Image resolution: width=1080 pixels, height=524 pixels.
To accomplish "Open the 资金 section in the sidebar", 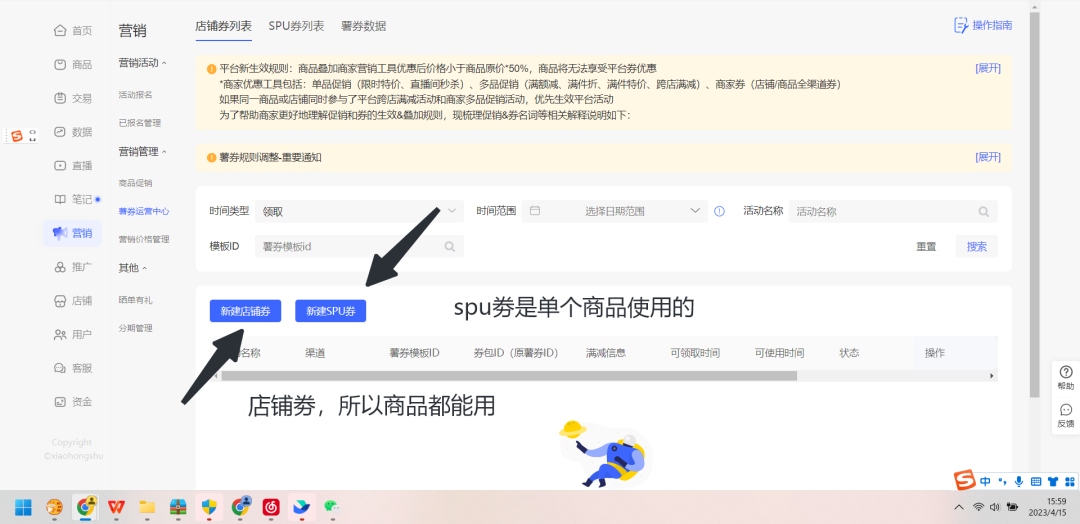I will (72, 402).
